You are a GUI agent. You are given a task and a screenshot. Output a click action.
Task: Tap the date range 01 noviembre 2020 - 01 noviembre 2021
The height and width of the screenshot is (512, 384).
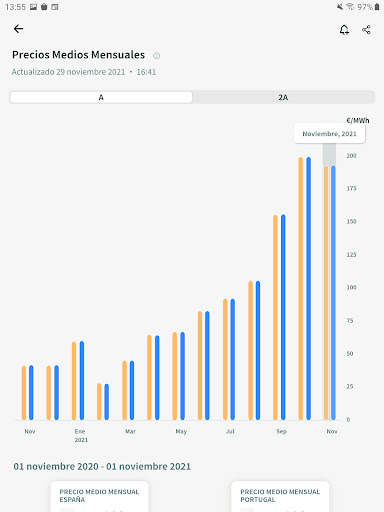click(102, 466)
